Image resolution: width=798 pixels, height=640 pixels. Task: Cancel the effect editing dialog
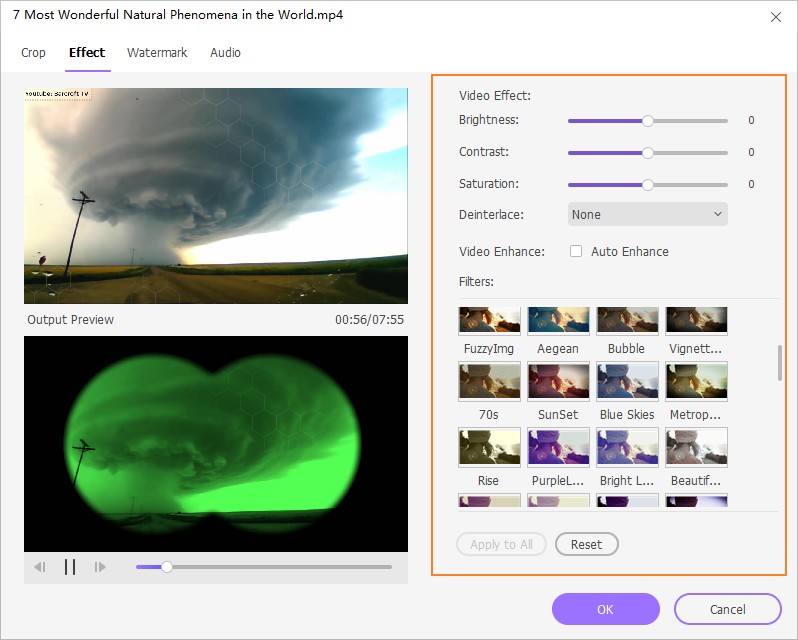click(727, 609)
